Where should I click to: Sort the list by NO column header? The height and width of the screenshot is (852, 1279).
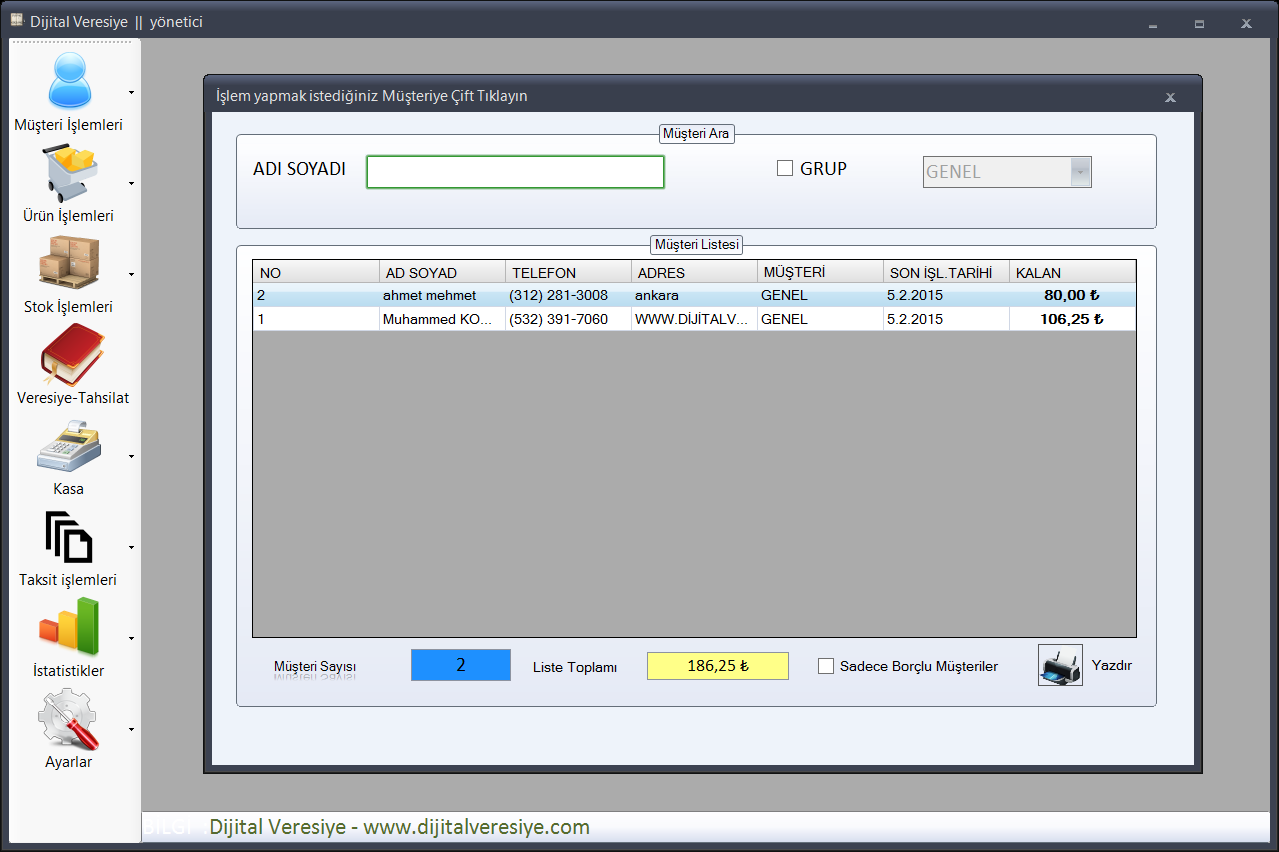(316, 272)
